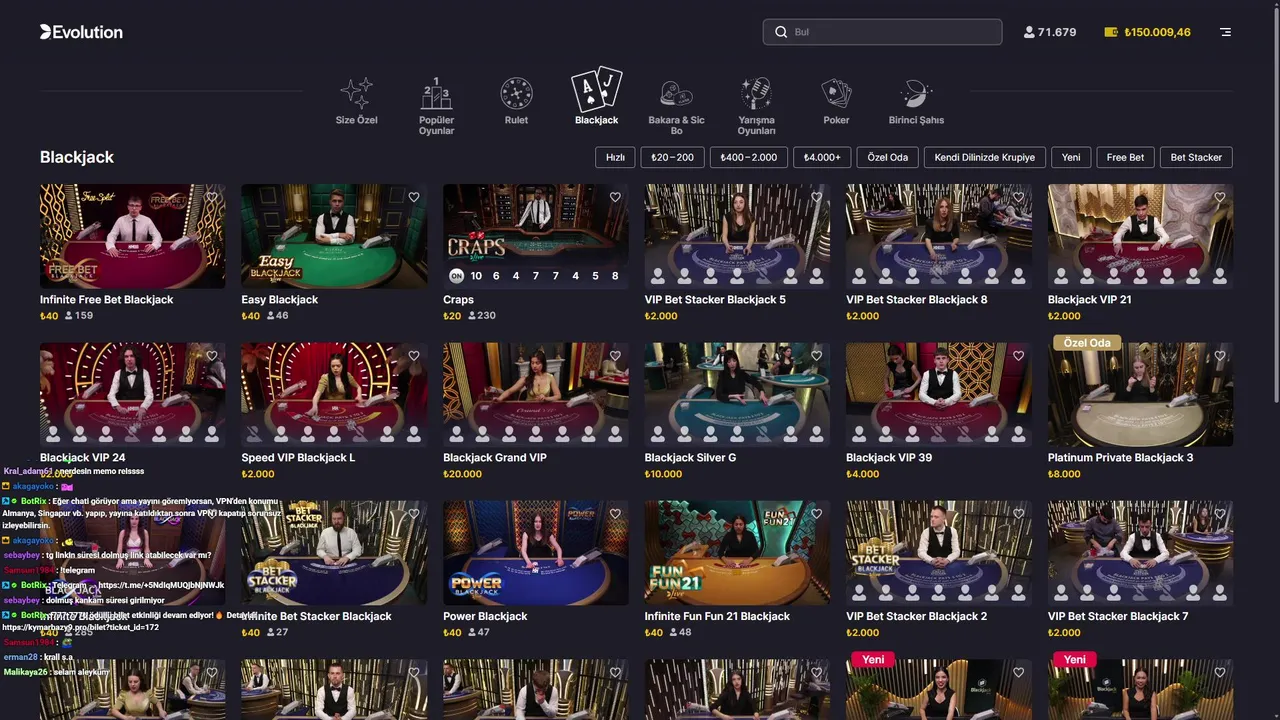Favorite VIP Bet Stacker Blackjack 7 heart
This screenshot has width=1280, height=720.
(x=1220, y=514)
